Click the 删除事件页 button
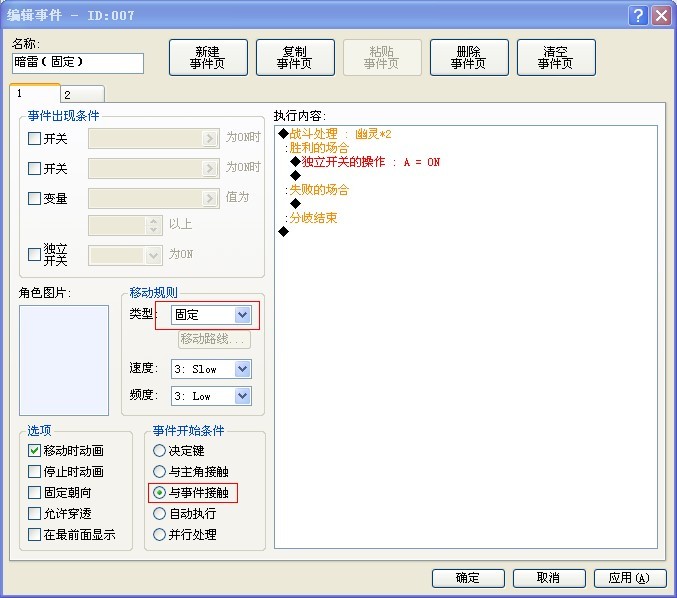 (469, 57)
